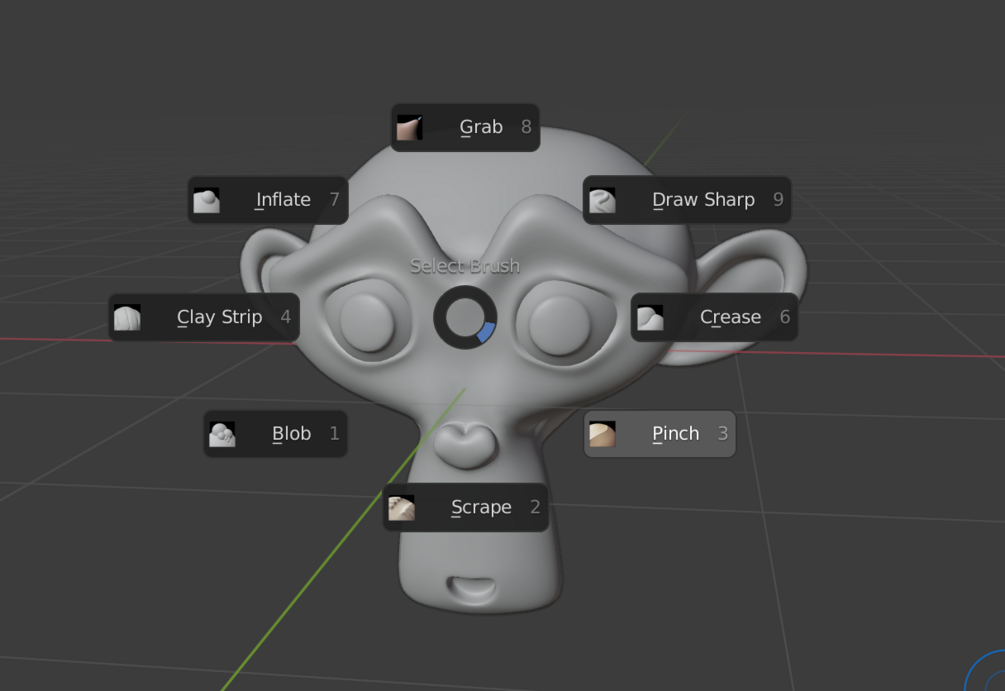Pick the Inflate brush thumbnail icon
This screenshot has height=691, width=1005.
(x=206, y=200)
